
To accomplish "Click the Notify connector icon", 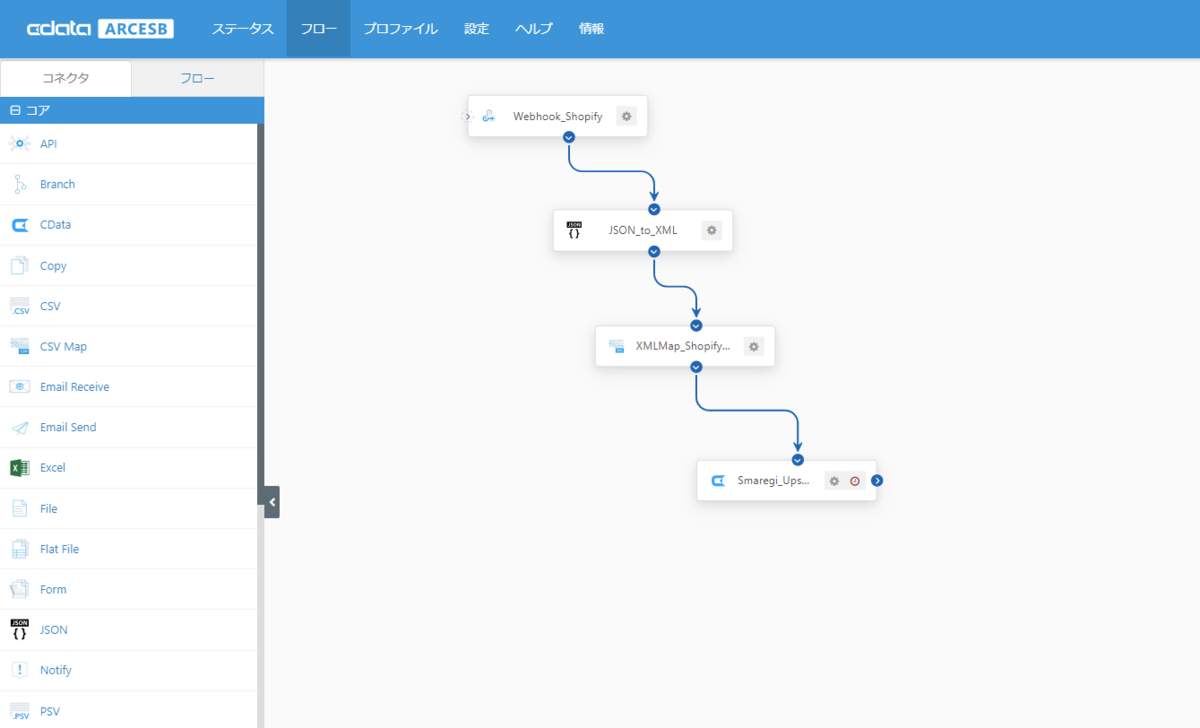I will 19,670.
